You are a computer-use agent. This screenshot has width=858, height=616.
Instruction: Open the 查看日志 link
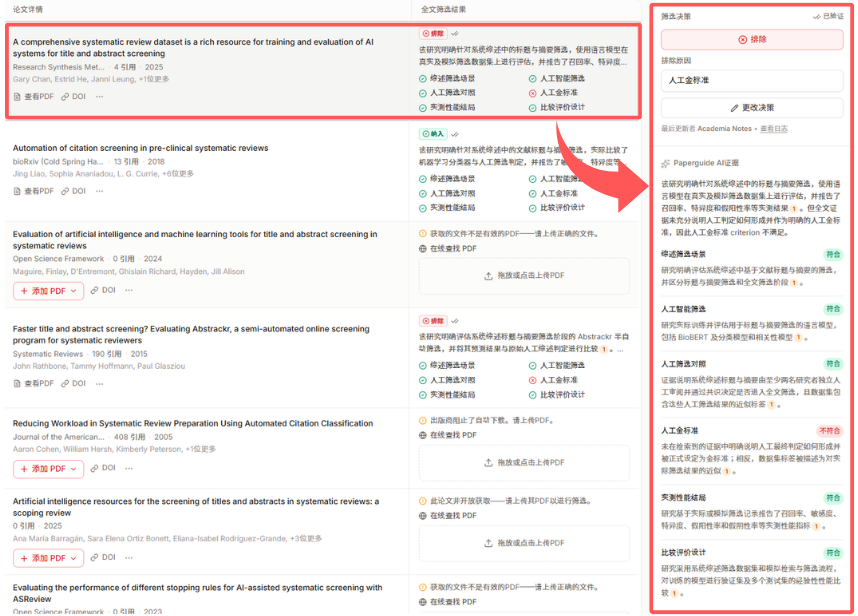774,129
